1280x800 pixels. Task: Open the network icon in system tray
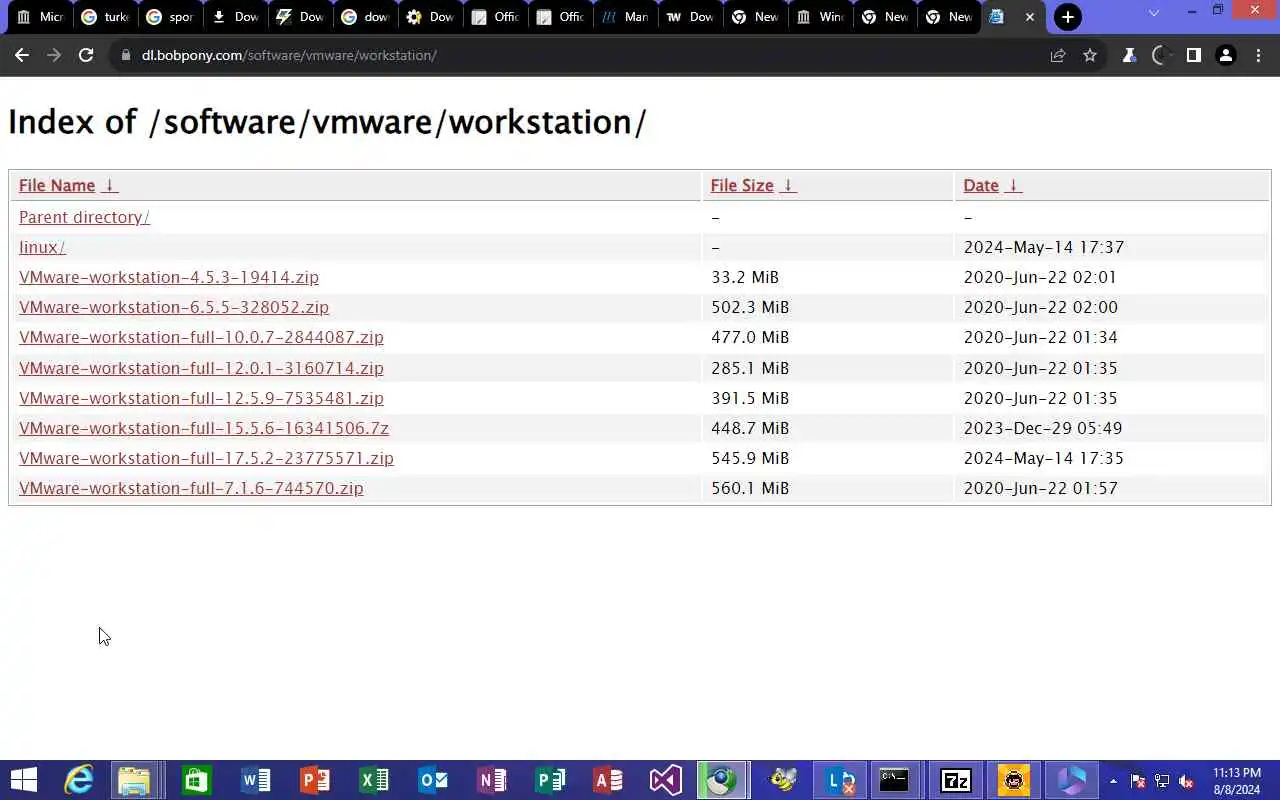click(1162, 781)
